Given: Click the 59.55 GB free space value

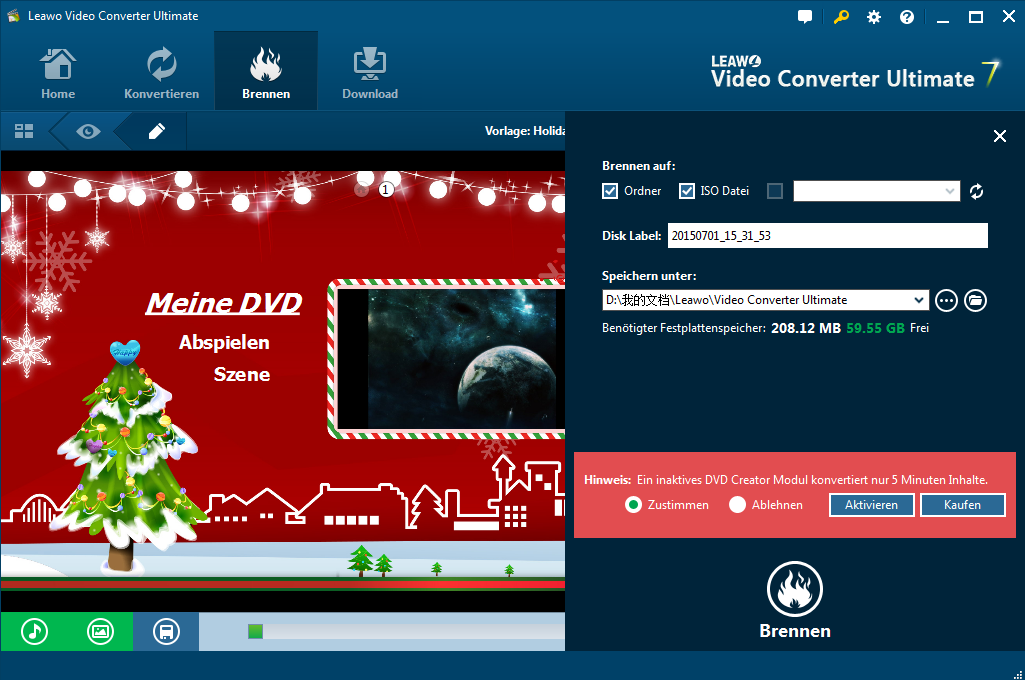Looking at the screenshot, I should point(875,328).
